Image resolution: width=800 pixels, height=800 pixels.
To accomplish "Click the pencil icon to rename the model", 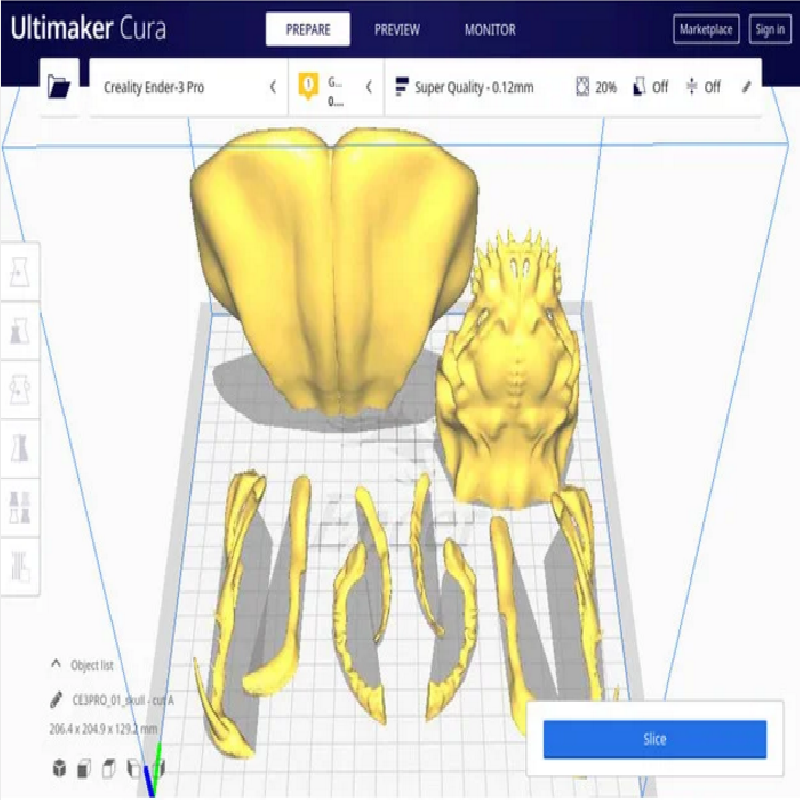I will point(56,700).
